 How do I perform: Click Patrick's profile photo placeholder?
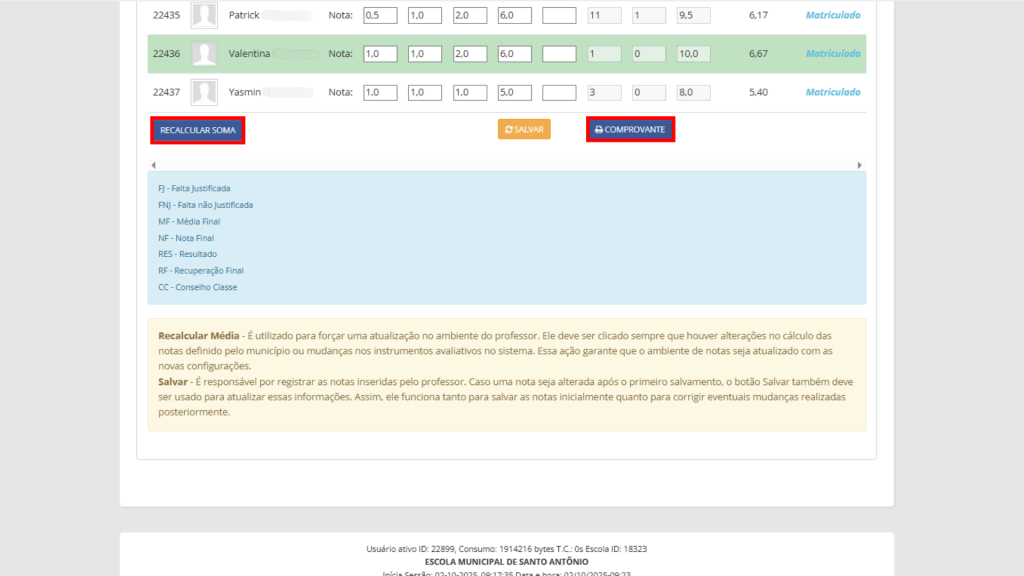click(x=204, y=16)
